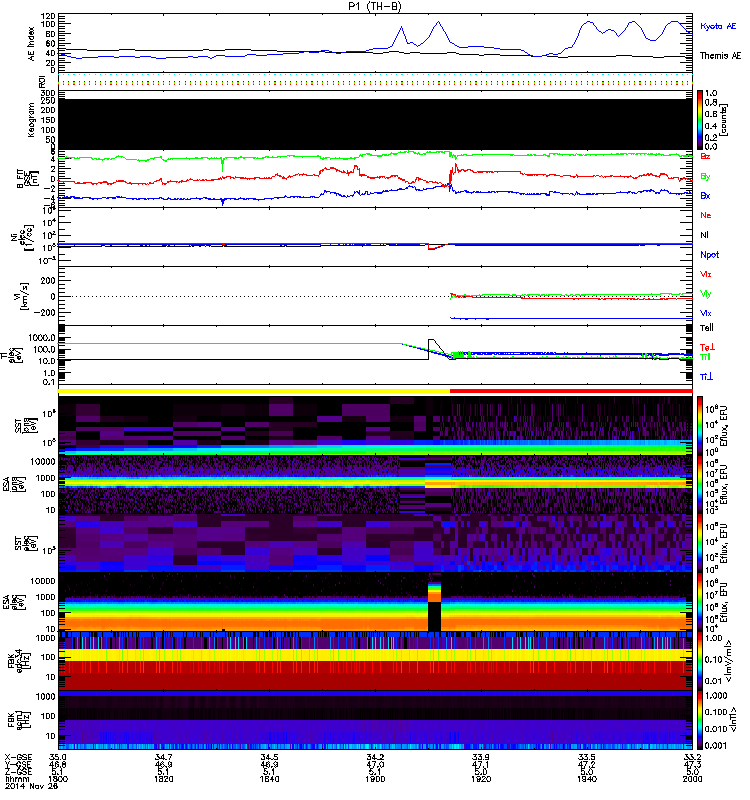The width and height of the screenshot is (750, 800).
Task: Click the 1940 time tick label
Action: [x=587, y=779]
